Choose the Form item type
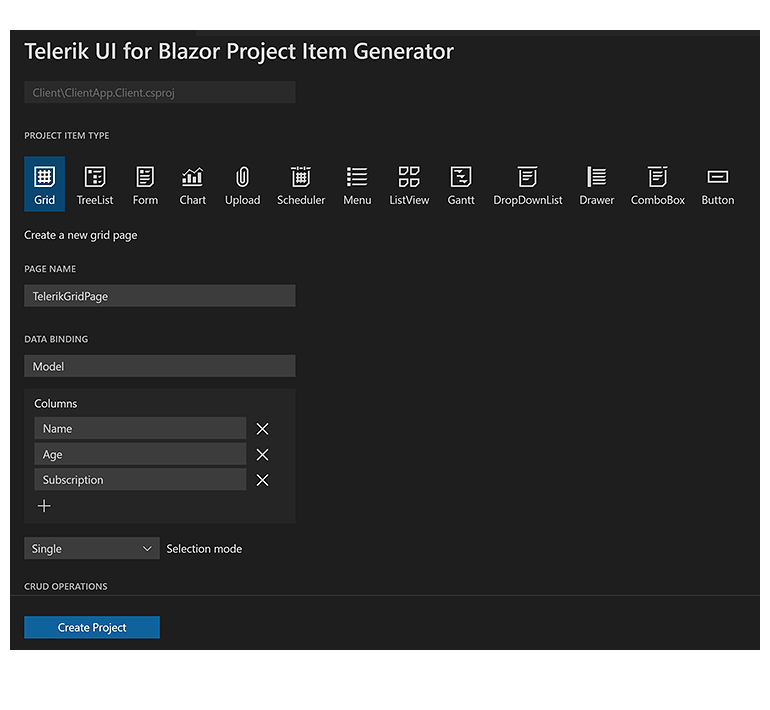This screenshot has width=770, height=710. pos(145,184)
